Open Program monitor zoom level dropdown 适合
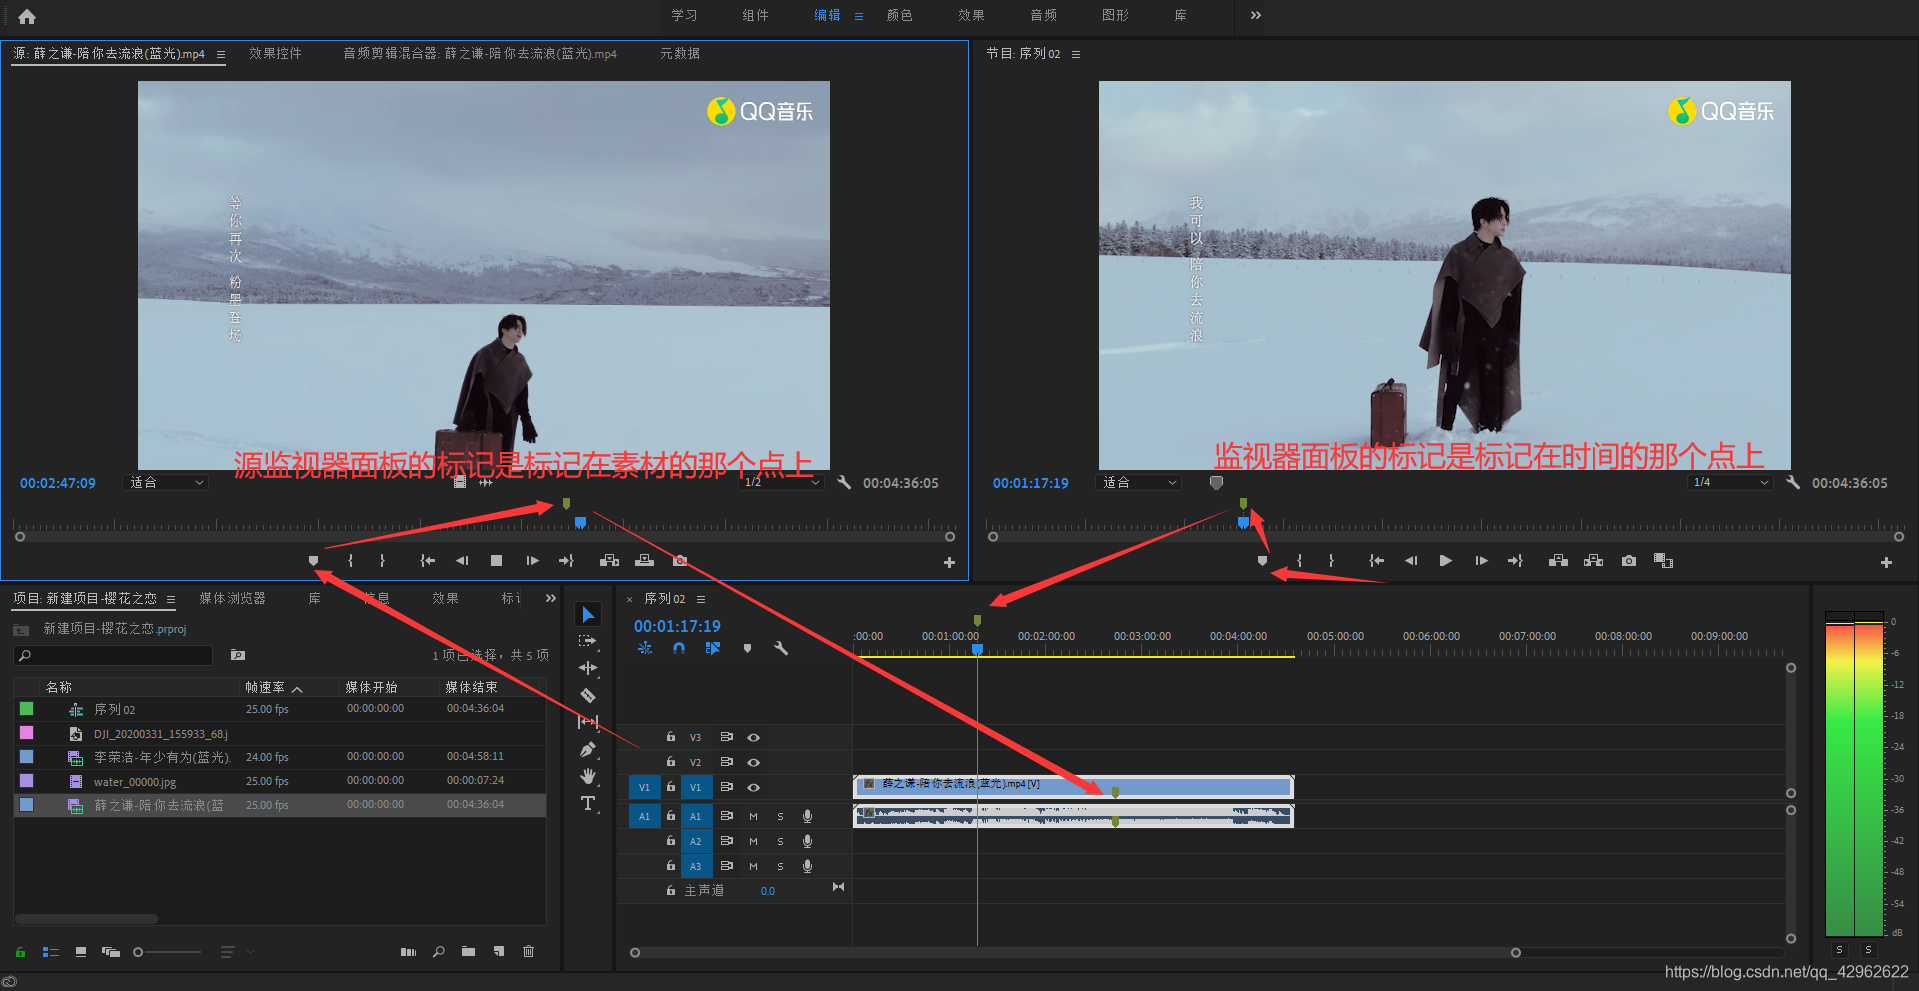 (x=1139, y=482)
